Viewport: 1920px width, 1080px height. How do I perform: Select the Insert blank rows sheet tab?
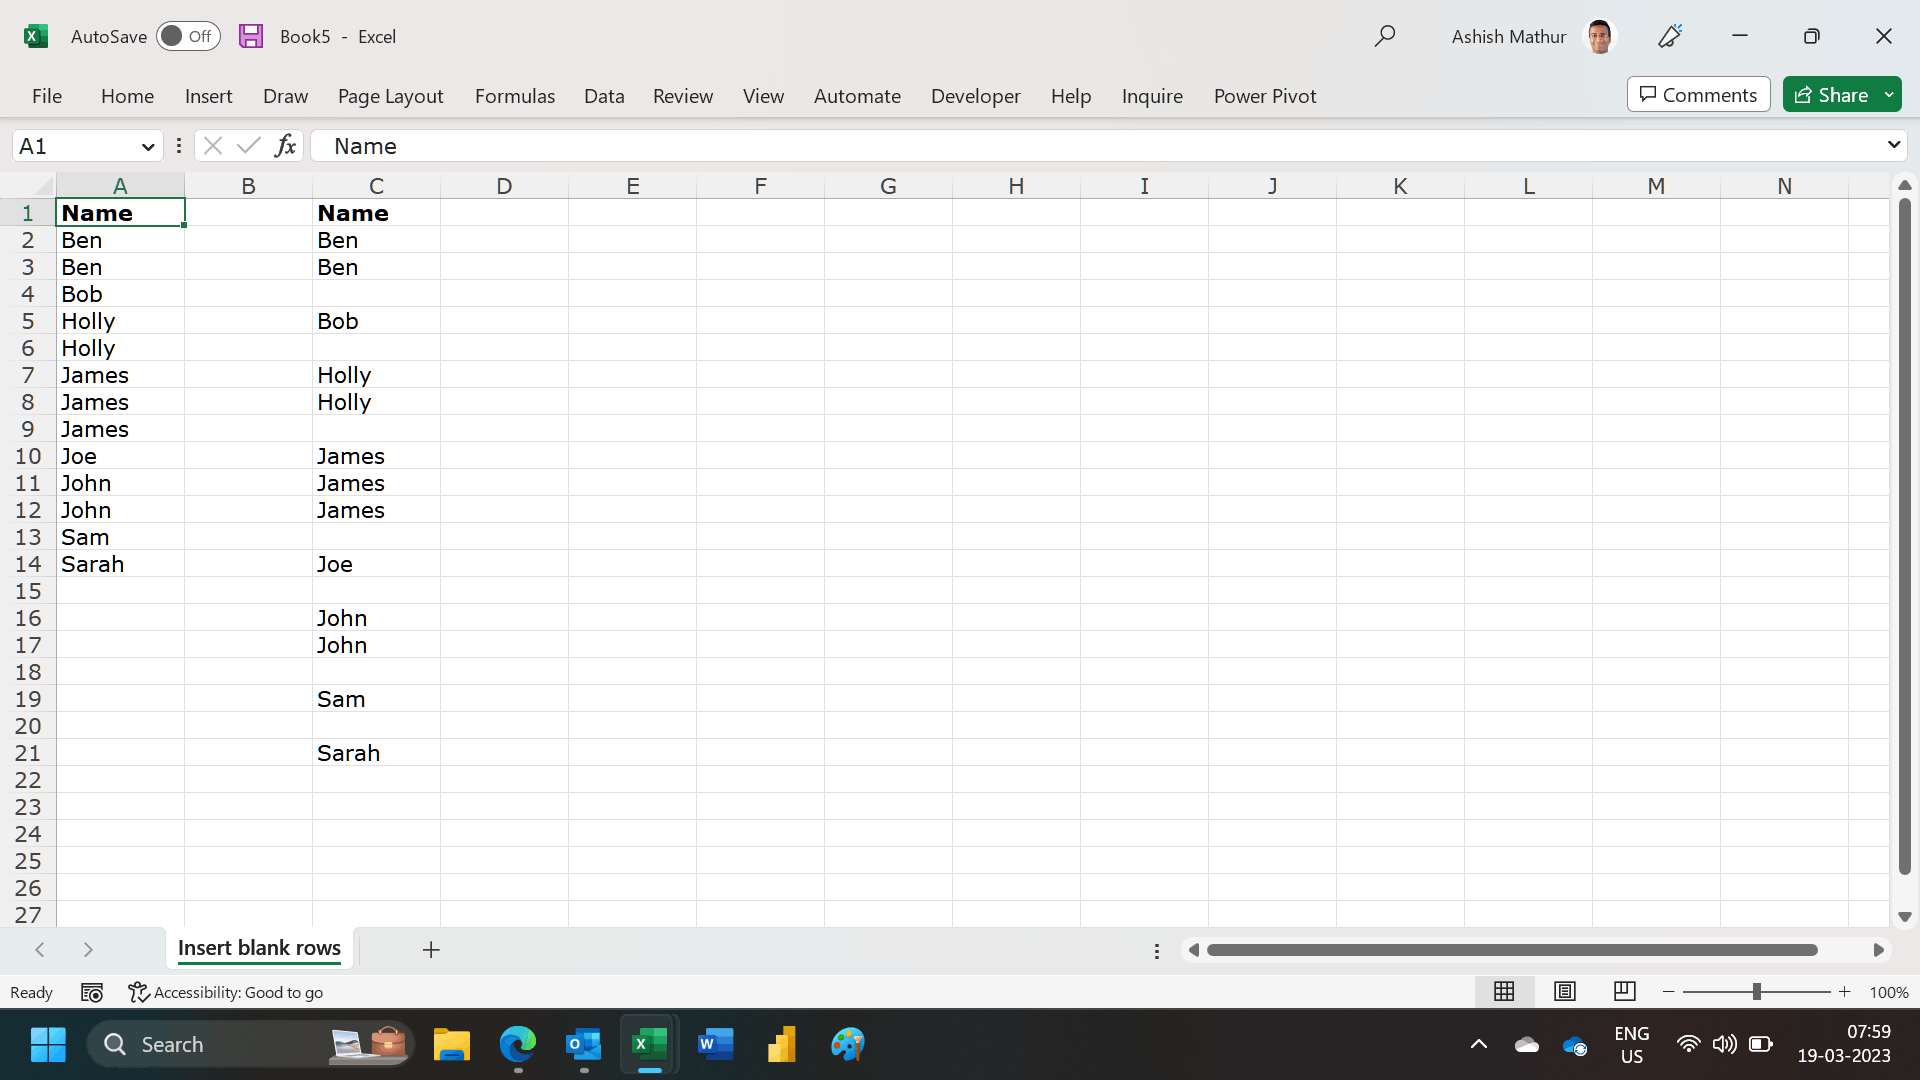[x=259, y=948]
